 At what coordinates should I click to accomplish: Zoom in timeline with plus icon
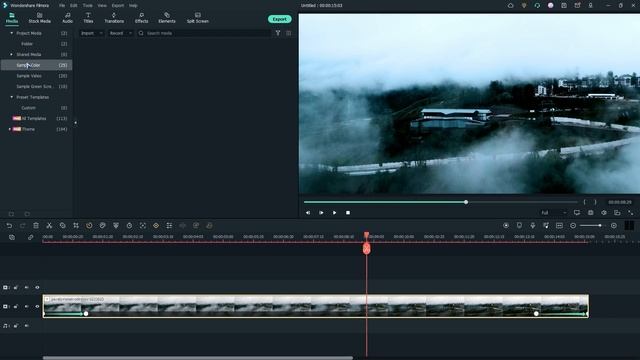coord(613,225)
